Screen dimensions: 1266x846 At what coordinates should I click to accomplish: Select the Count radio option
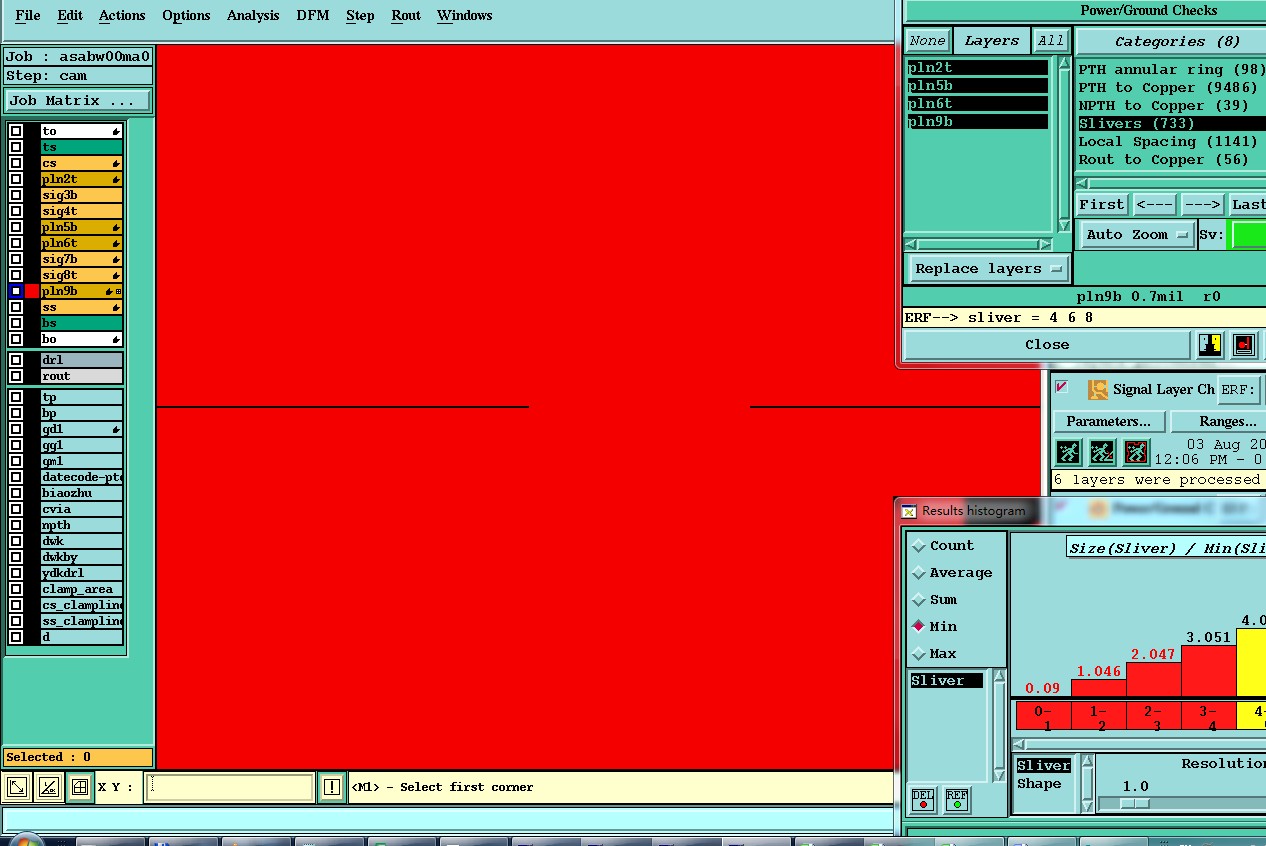pos(919,546)
